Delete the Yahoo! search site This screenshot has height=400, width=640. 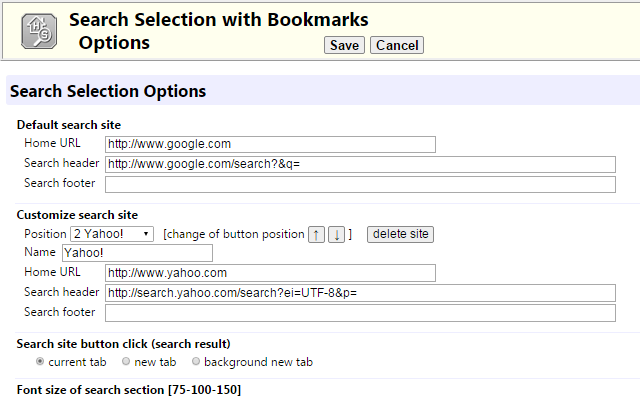(x=400, y=234)
